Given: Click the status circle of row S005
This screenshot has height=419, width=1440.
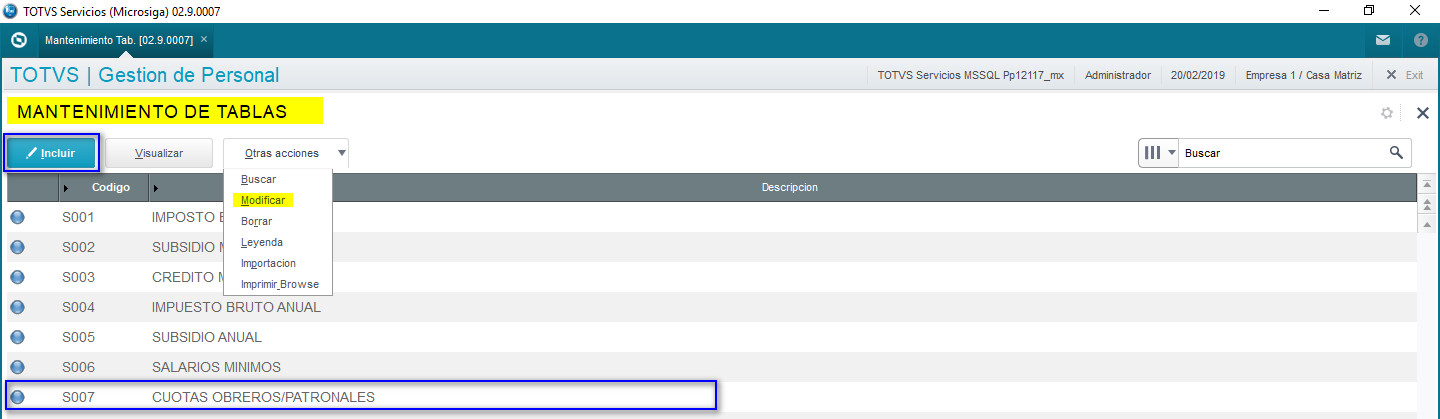Looking at the screenshot, I should click(17, 337).
